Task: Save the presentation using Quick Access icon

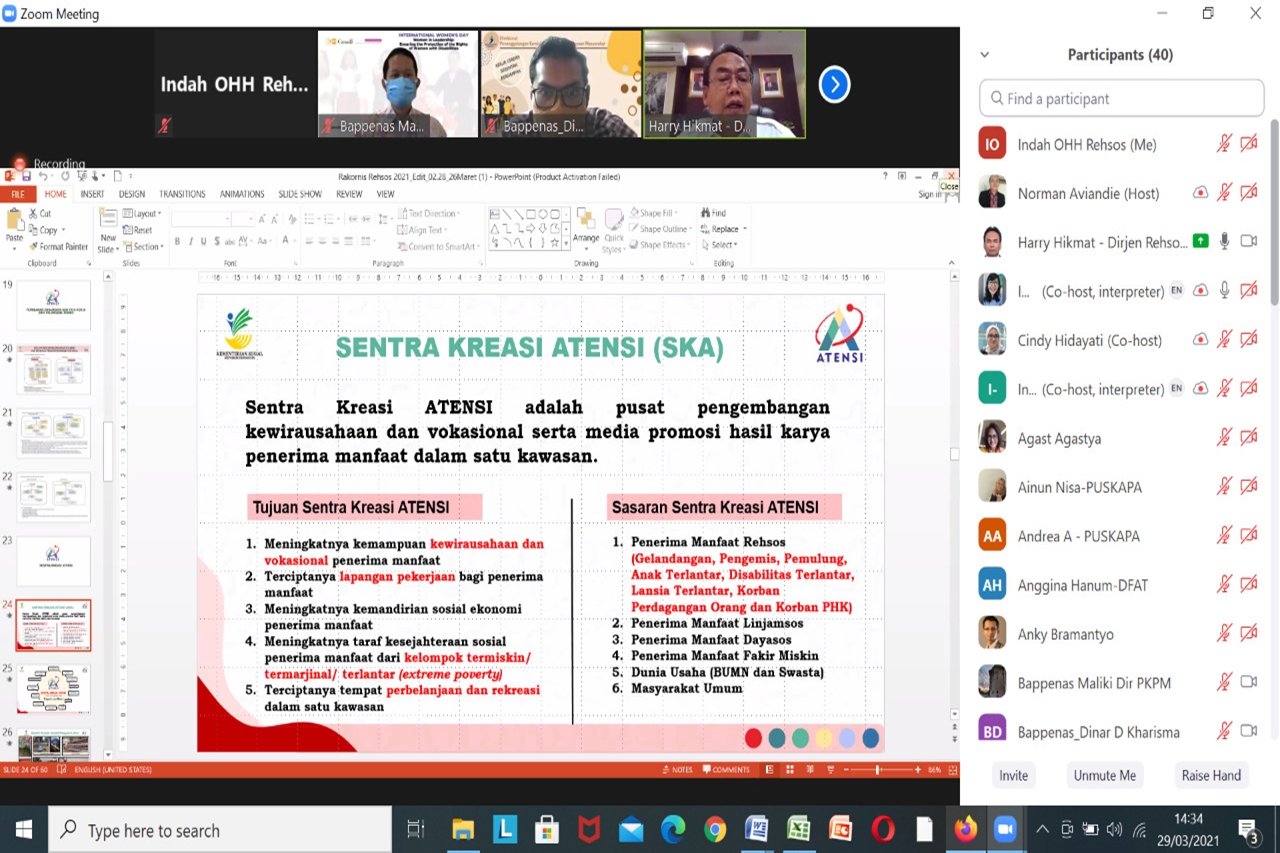Action: click(28, 176)
